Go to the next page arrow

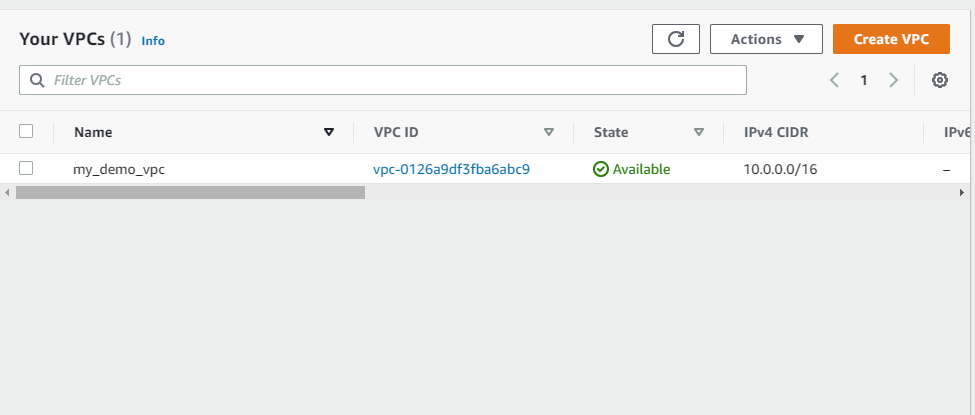tap(894, 80)
